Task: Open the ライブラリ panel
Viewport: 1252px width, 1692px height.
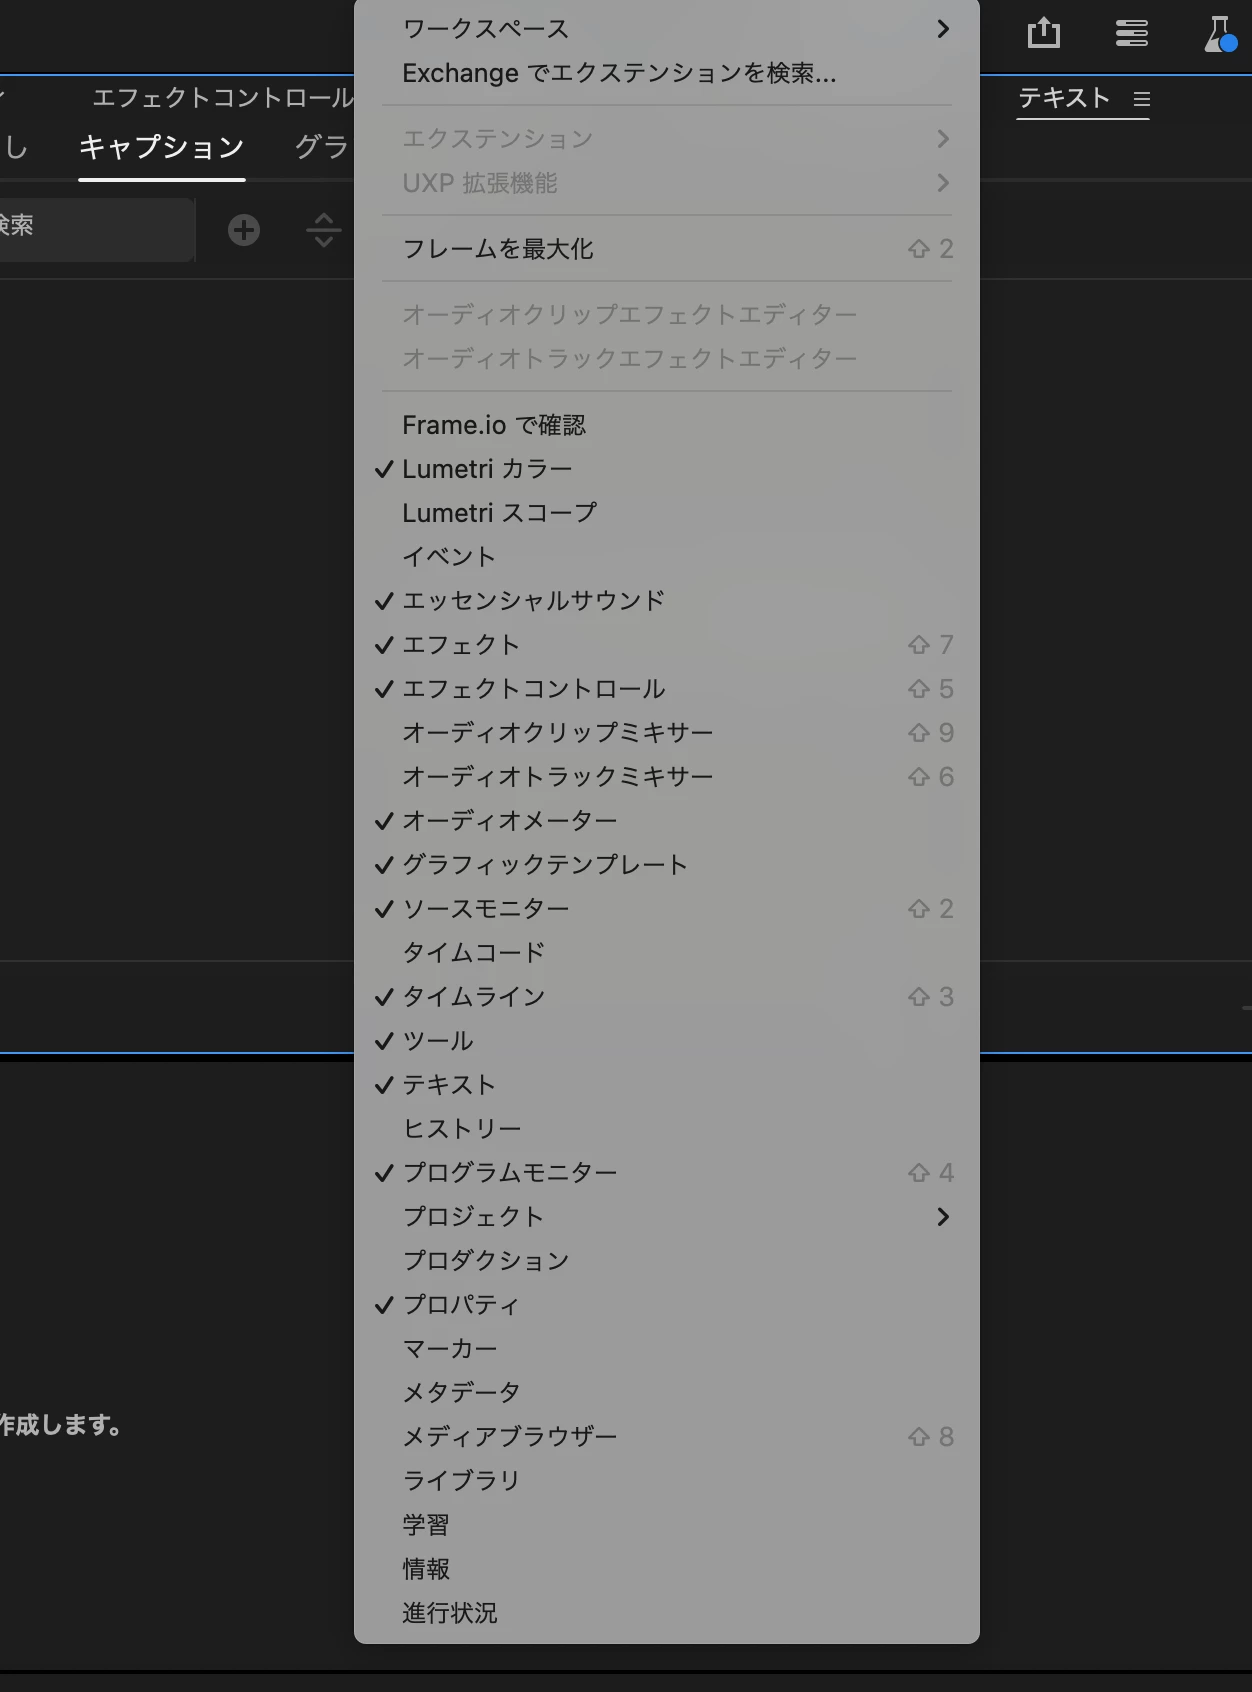Action: click(667, 1481)
